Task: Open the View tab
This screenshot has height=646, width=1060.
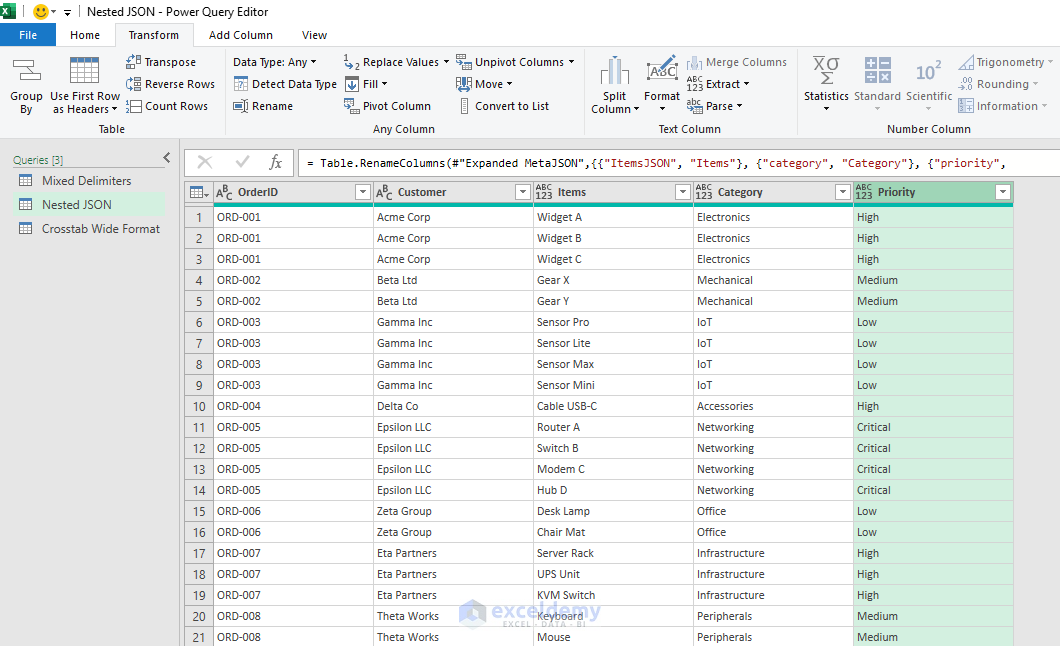Action: pos(314,35)
